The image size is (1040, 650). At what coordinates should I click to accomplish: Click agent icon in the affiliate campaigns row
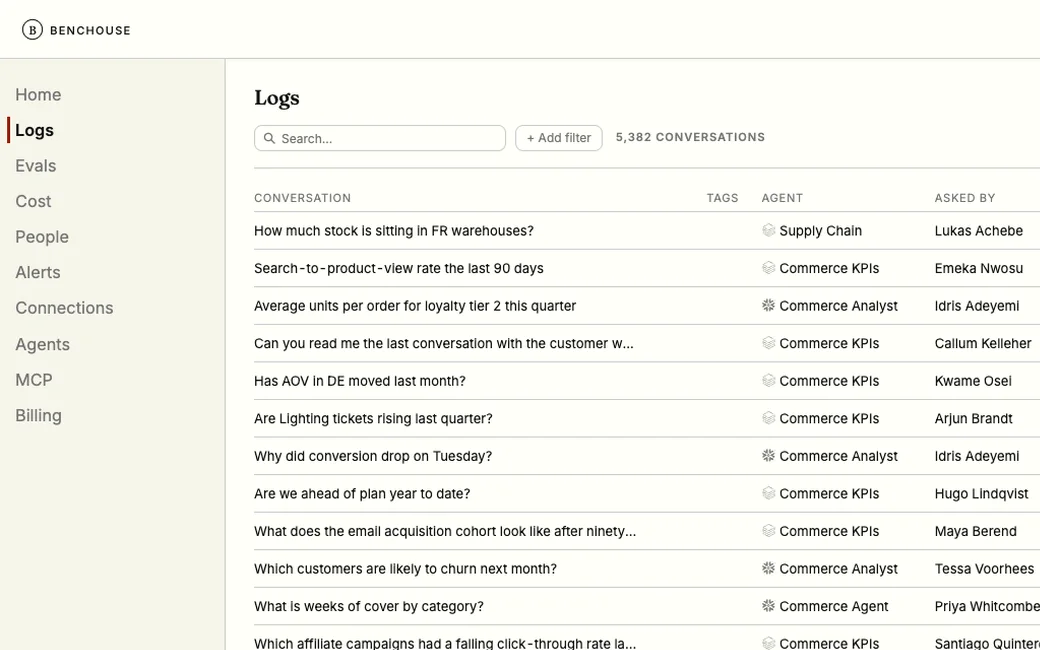768,643
